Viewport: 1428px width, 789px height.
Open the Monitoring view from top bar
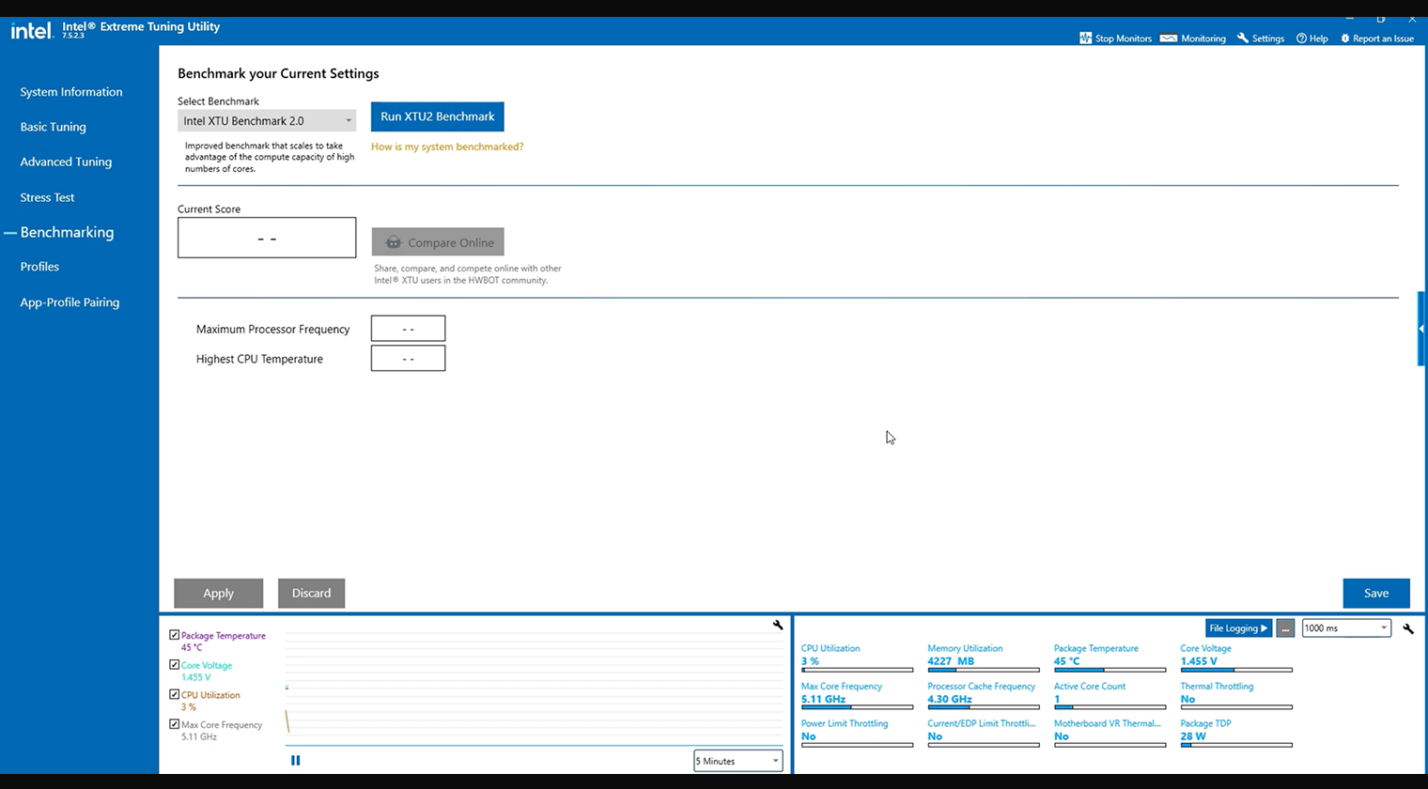[1167, 38]
